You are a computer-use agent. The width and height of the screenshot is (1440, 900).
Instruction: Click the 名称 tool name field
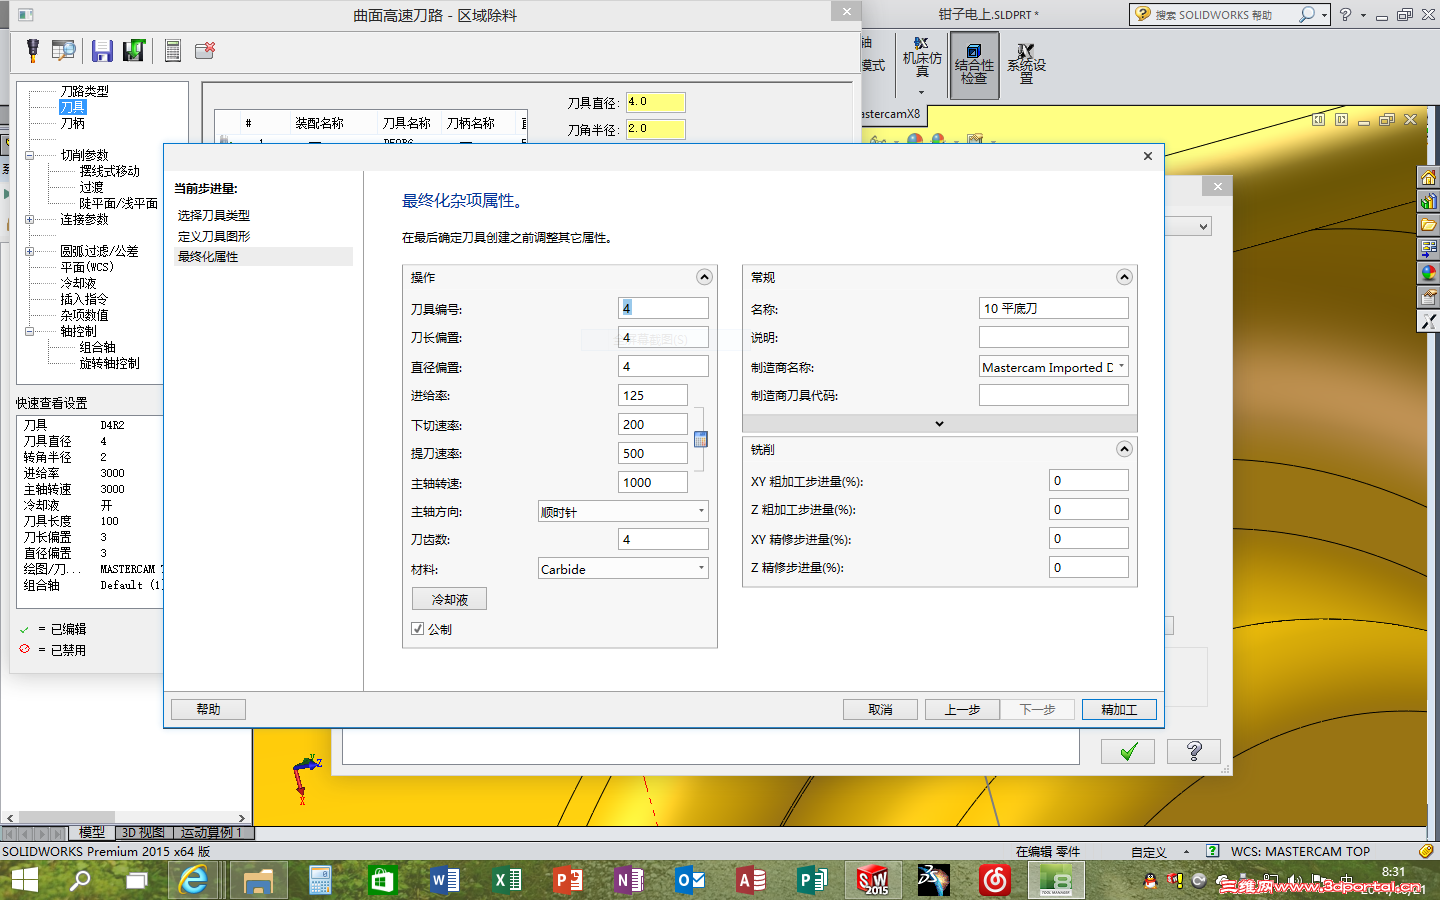coord(1054,308)
